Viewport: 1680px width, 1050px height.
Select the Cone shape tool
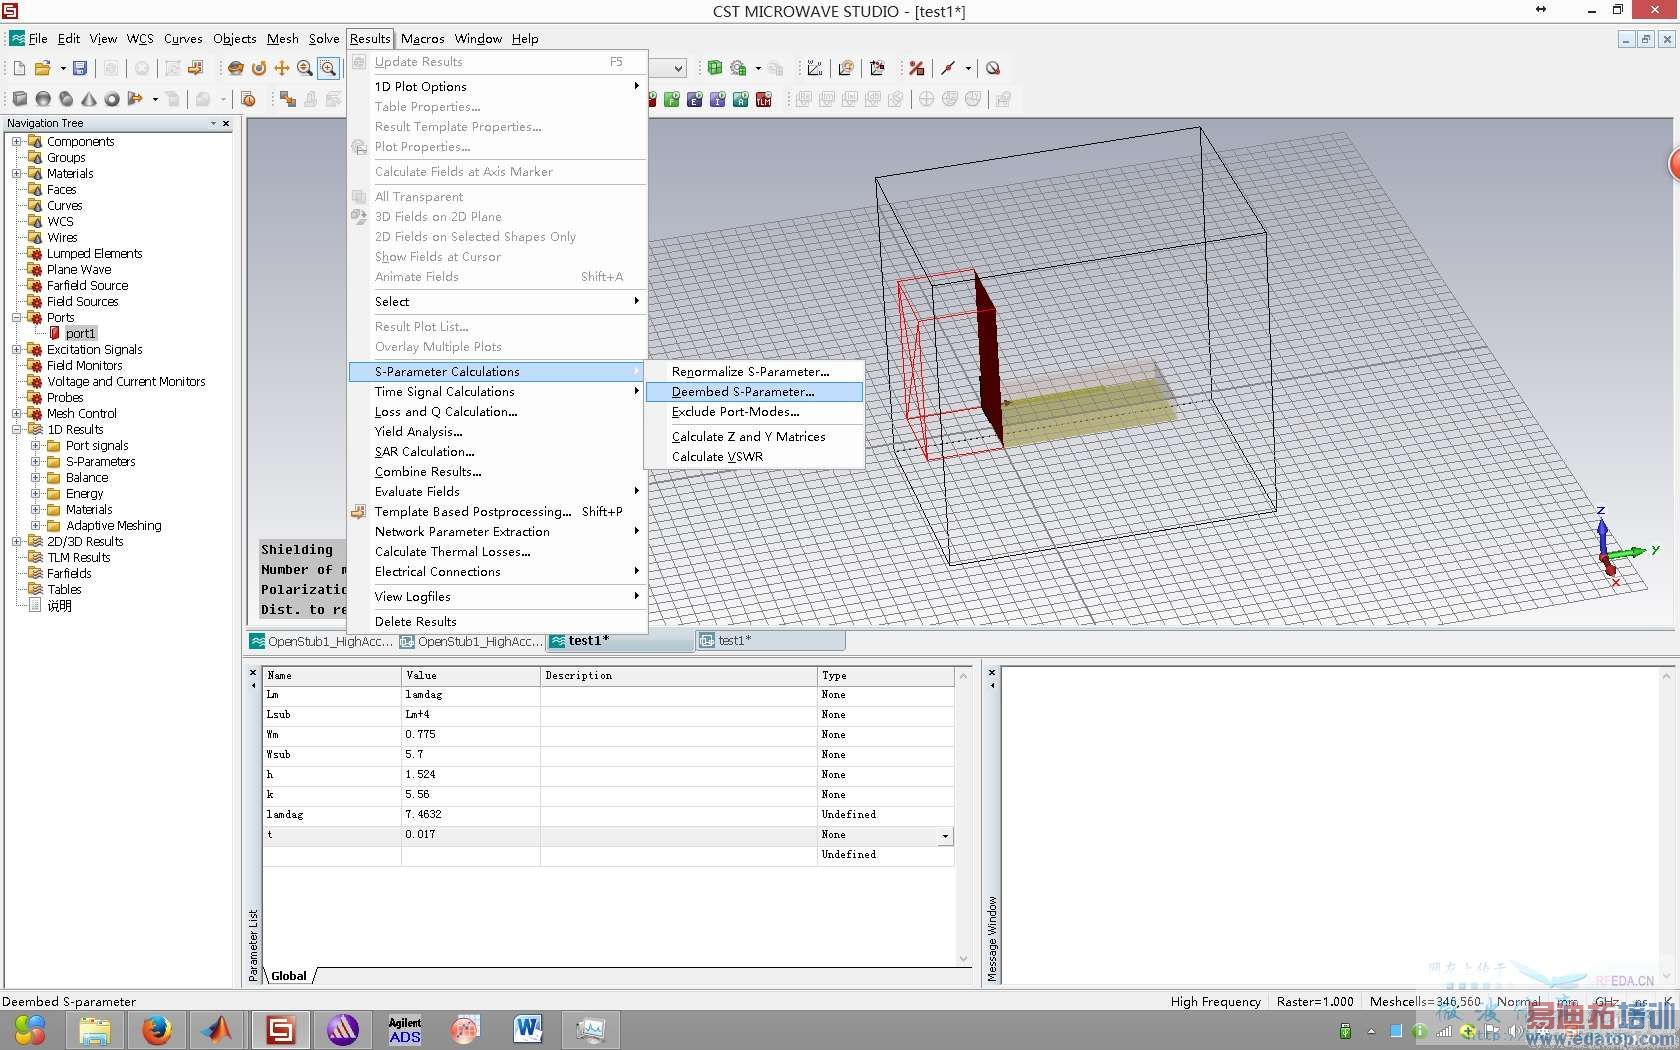pos(89,99)
